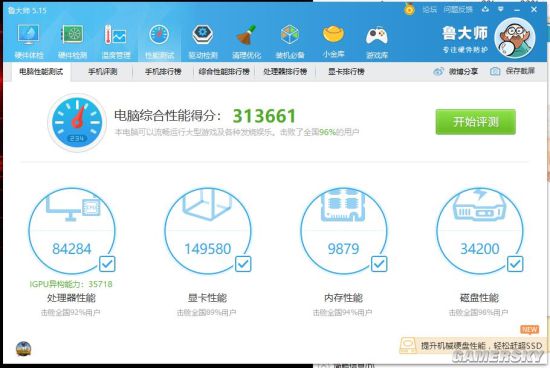Switch to the 显卡排行榜 tab
Viewport: 550px width, 368px height.
click(346, 72)
